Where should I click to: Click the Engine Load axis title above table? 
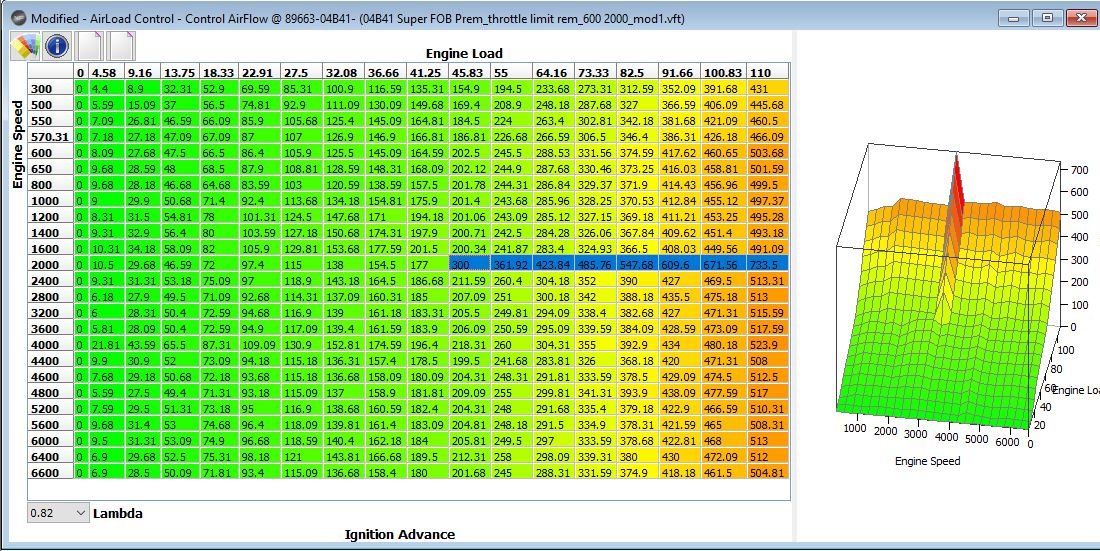coord(464,53)
